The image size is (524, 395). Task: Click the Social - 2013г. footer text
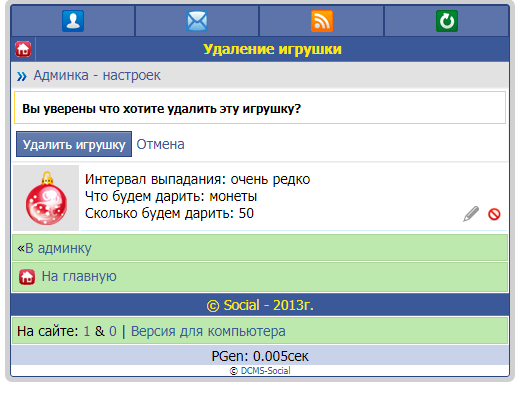[260, 305]
